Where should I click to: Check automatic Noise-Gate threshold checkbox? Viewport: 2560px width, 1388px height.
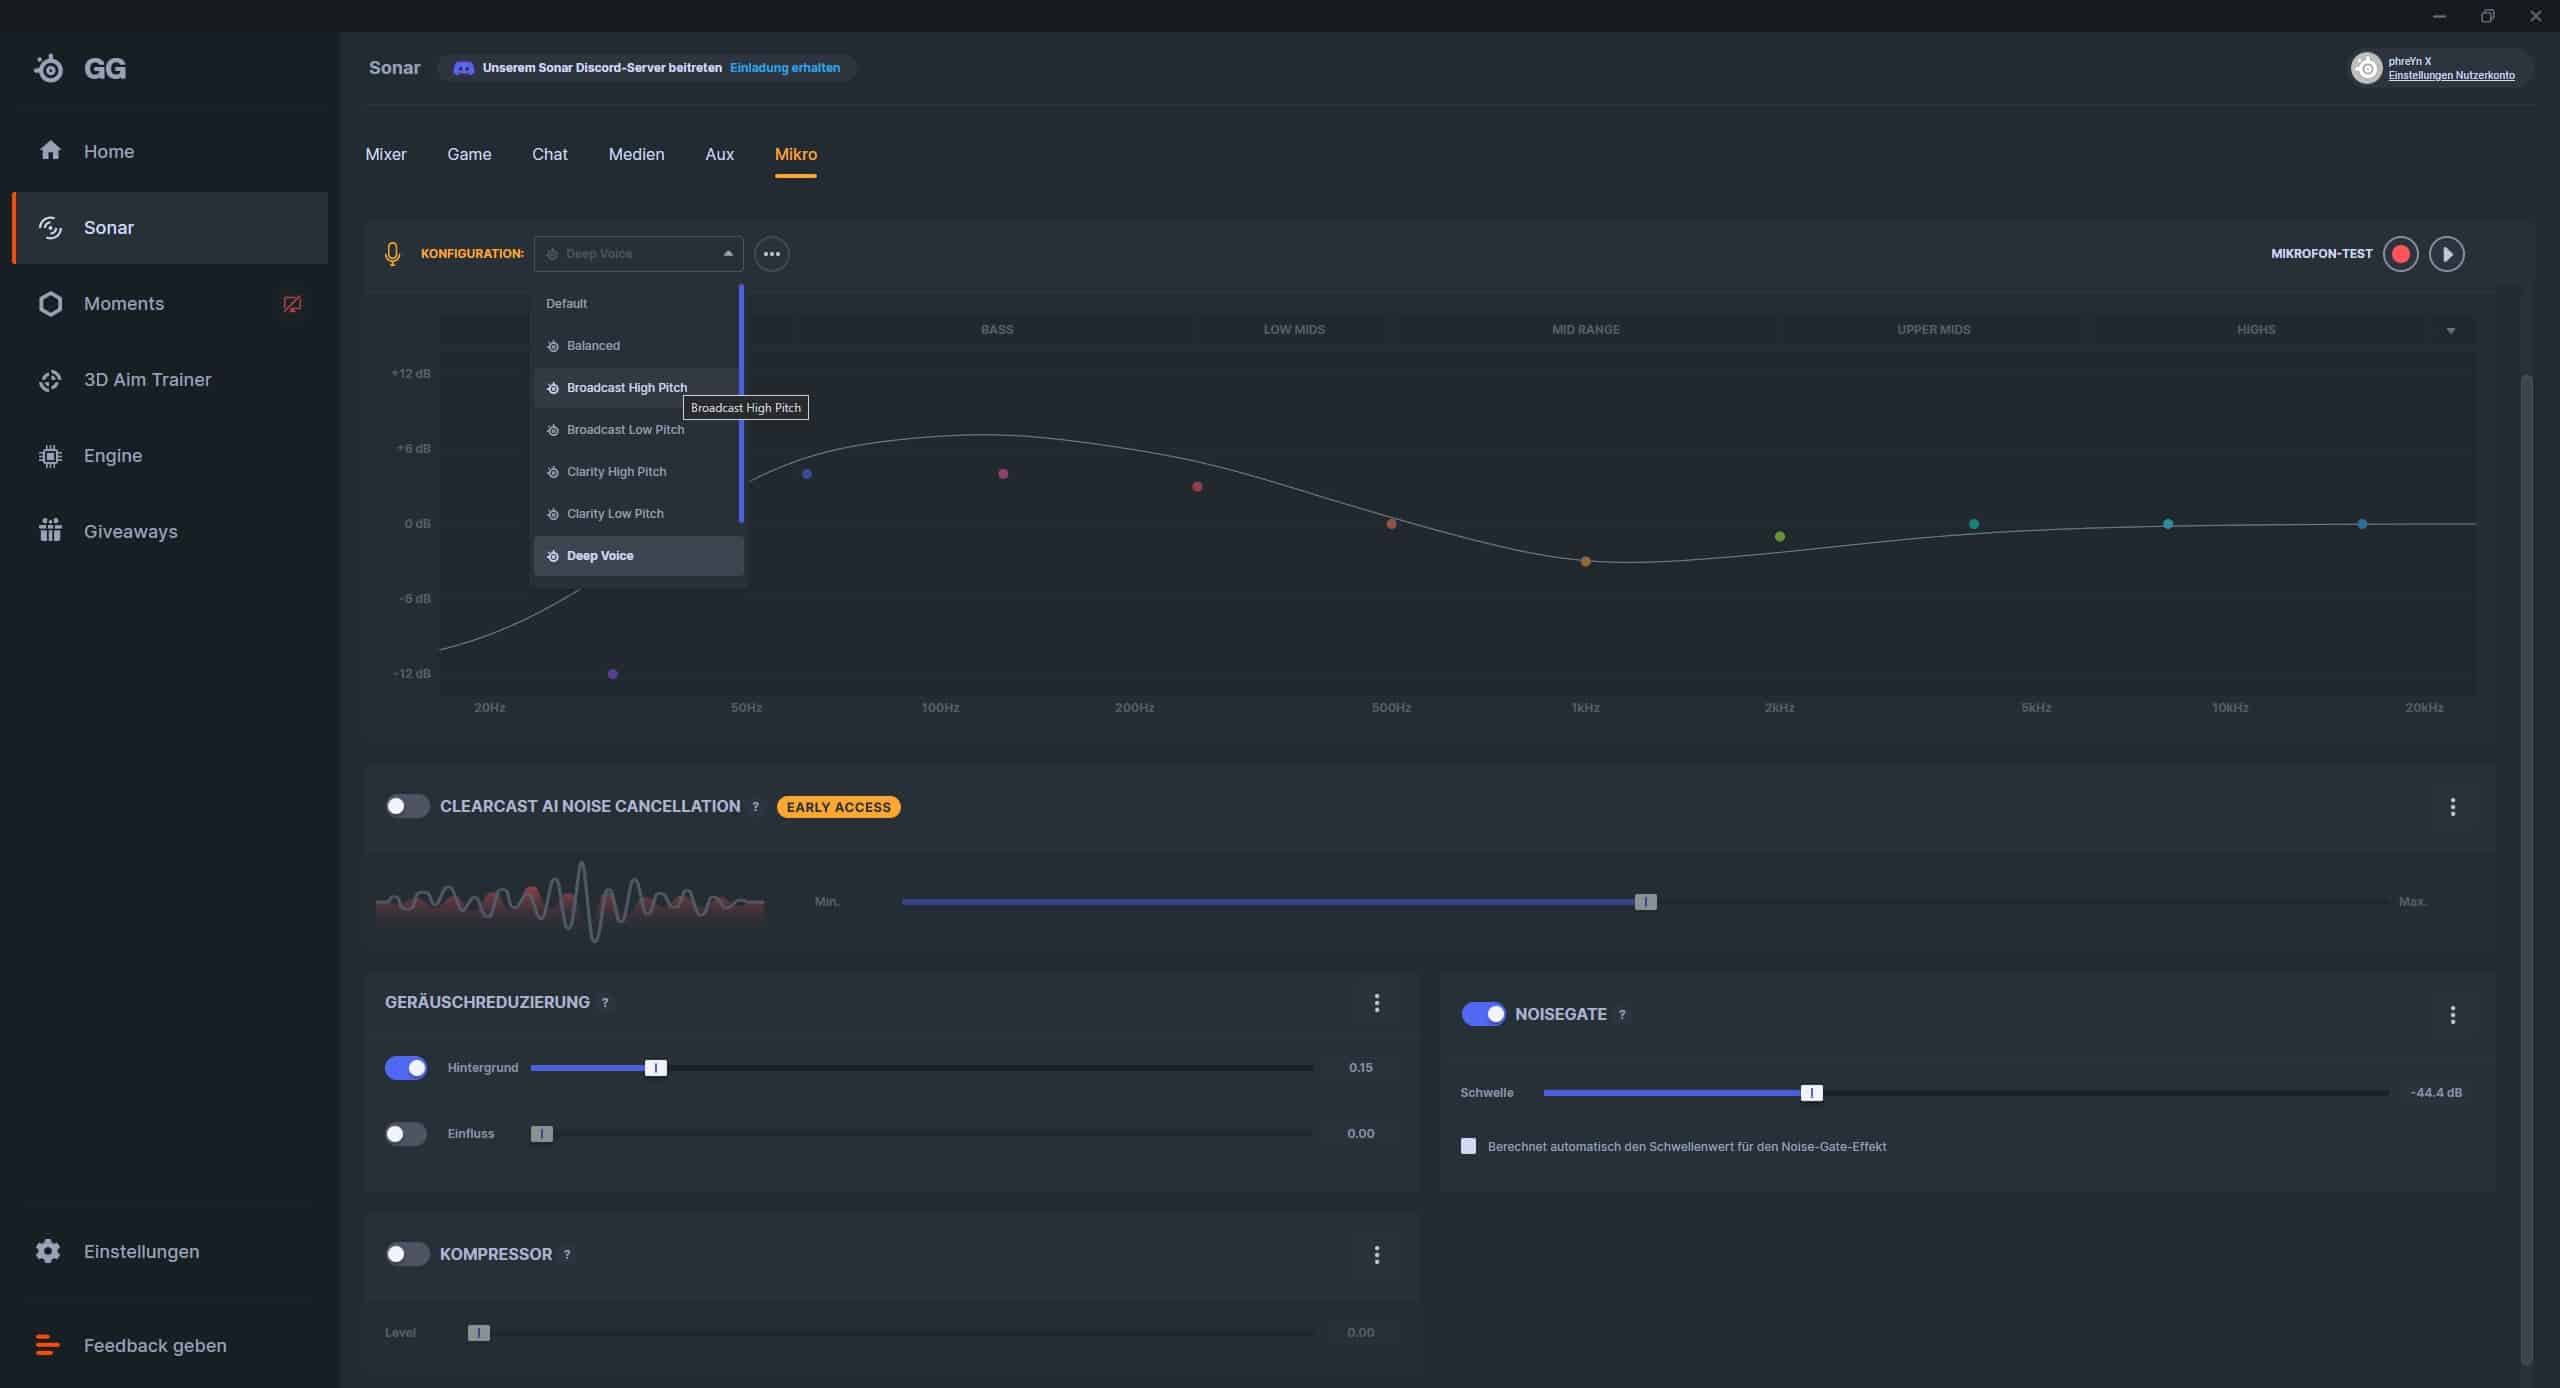[1468, 1146]
